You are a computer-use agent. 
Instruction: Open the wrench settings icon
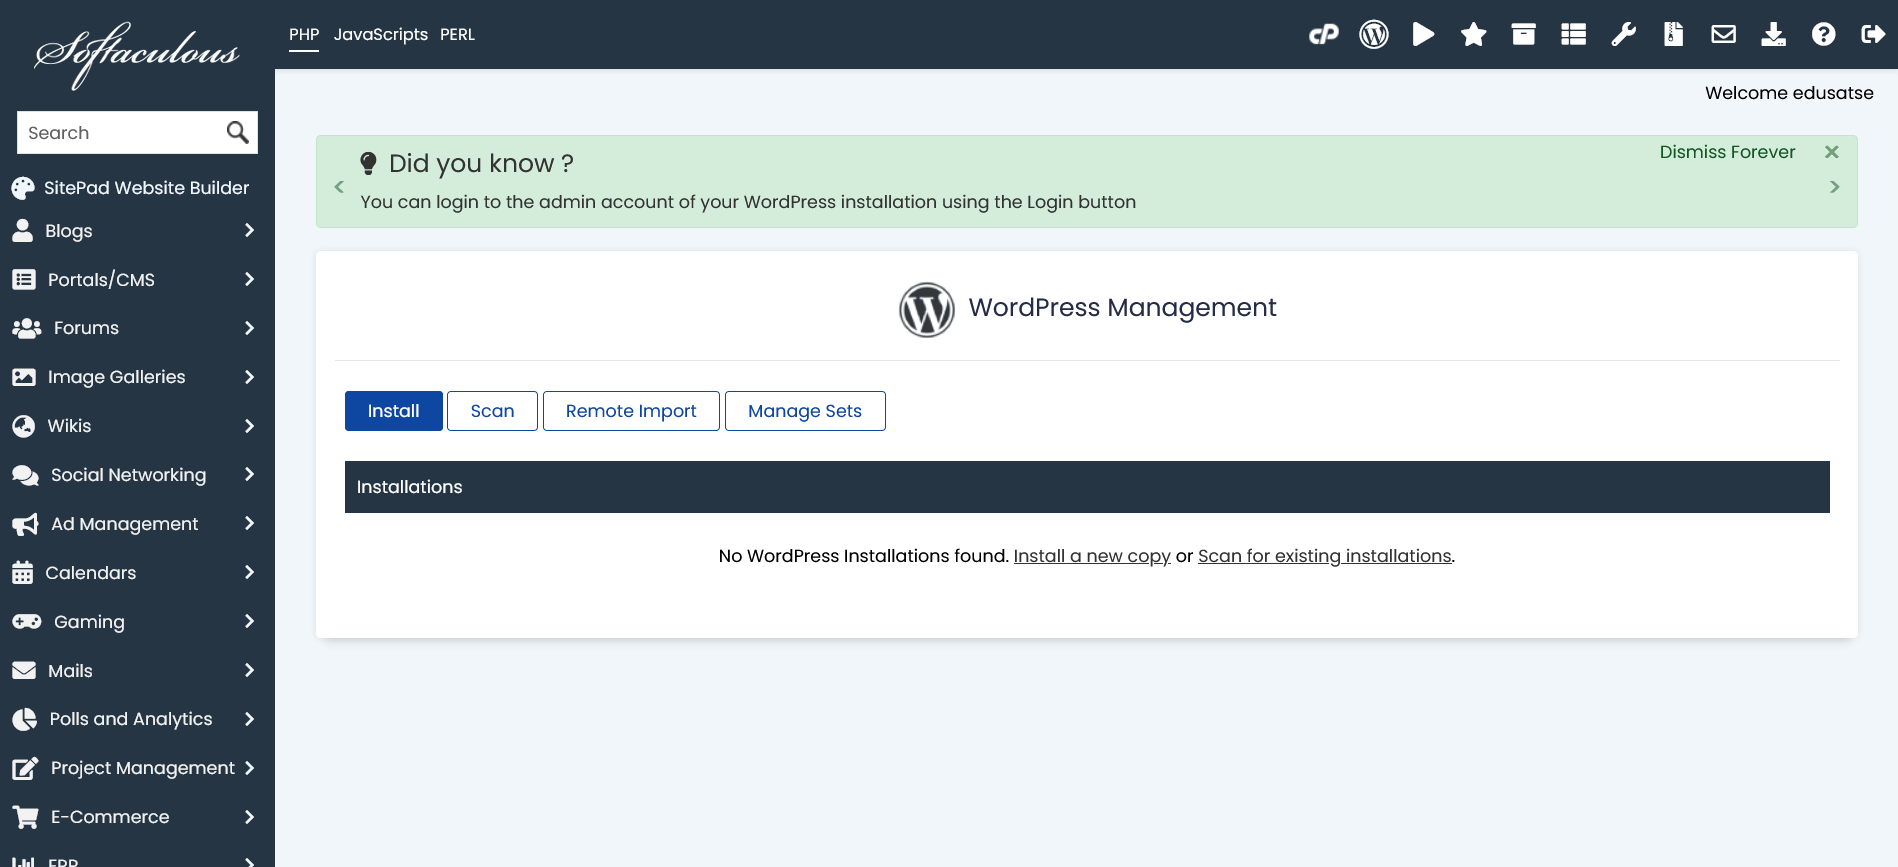click(x=1623, y=35)
